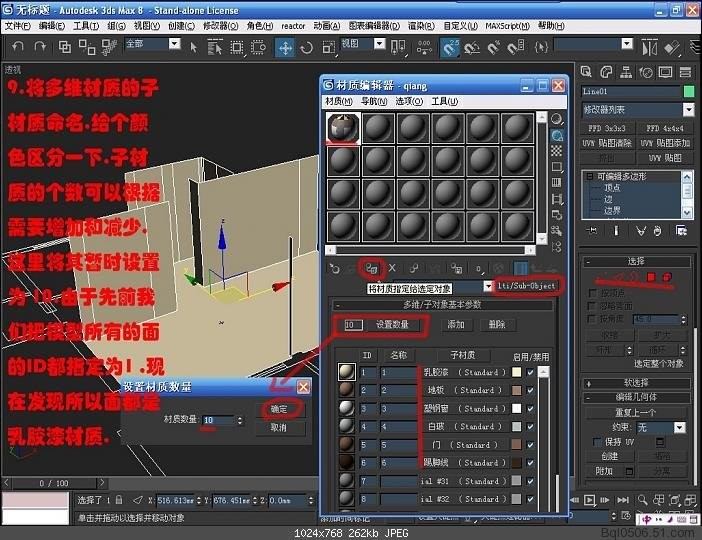Open 文件(F) menu
This screenshot has height=540, width=702.
pyautogui.click(x=18, y=26)
